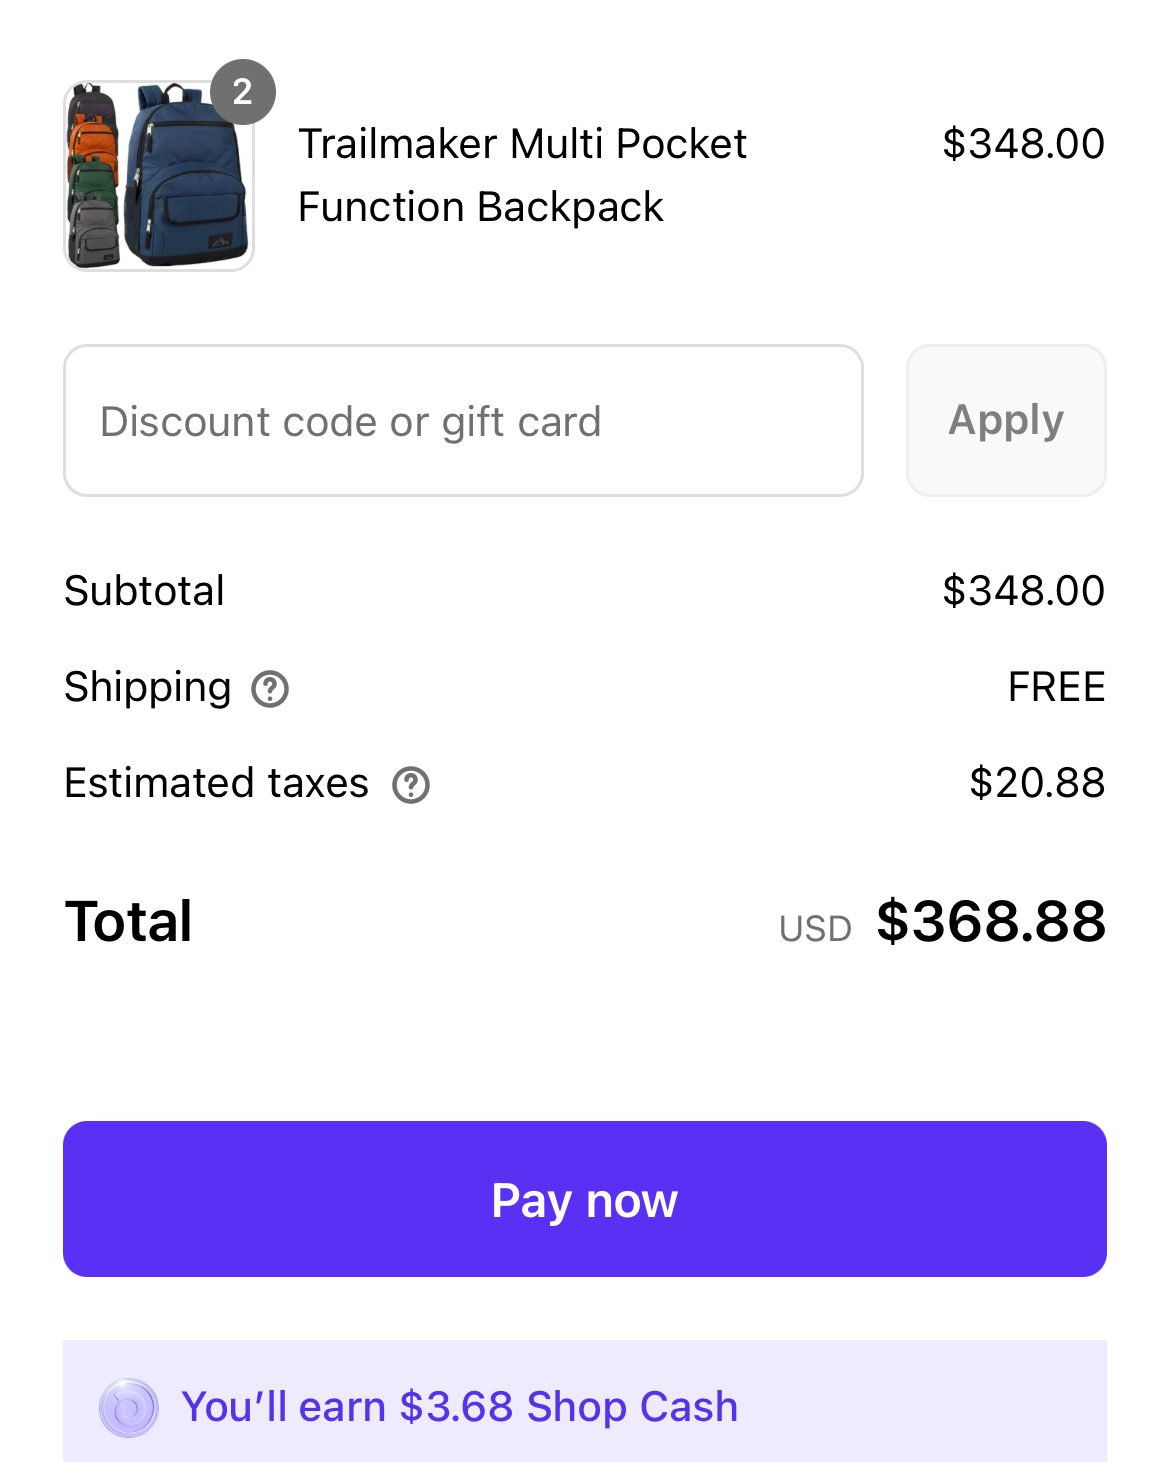
Task: Click the Pay now button
Action: (585, 1199)
